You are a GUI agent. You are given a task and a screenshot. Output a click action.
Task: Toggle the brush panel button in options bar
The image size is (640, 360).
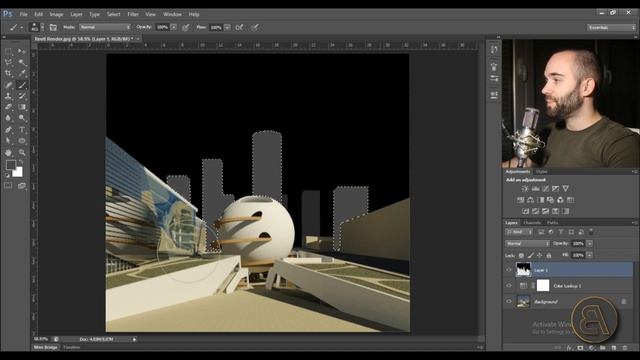[x=53, y=27]
